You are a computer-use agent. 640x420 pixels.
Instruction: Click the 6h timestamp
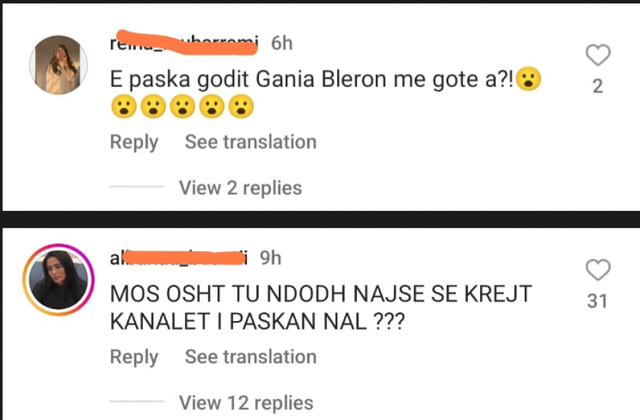pyautogui.click(x=282, y=43)
